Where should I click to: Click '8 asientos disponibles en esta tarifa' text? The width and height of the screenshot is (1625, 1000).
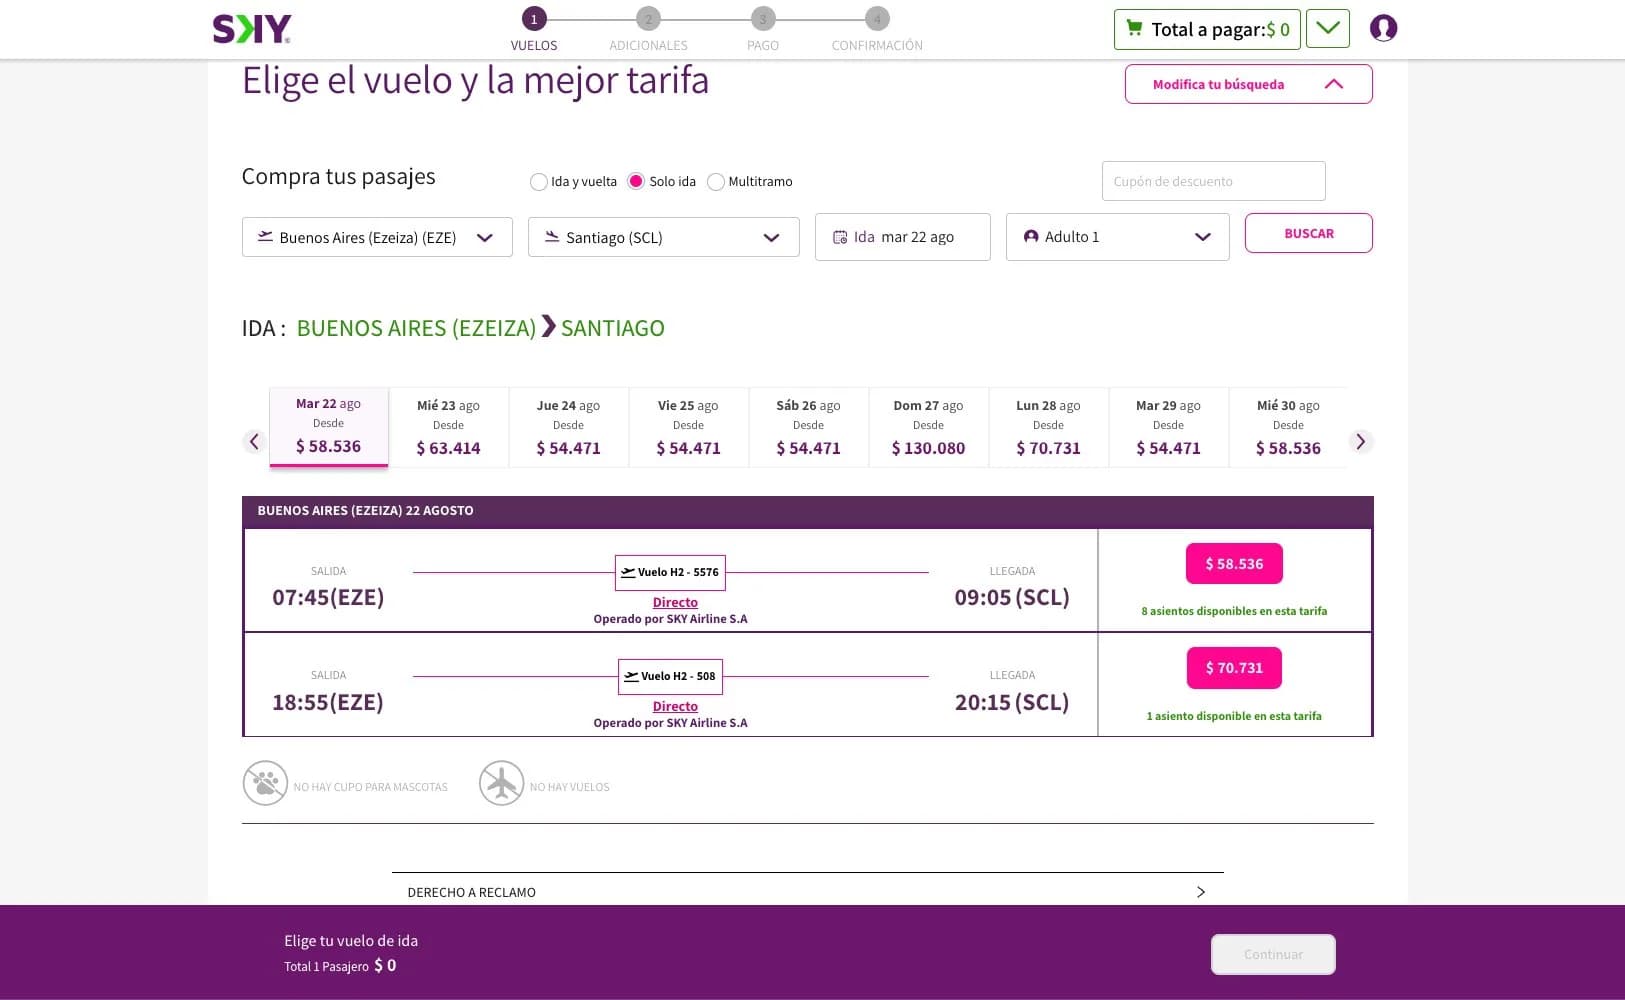click(x=1234, y=611)
